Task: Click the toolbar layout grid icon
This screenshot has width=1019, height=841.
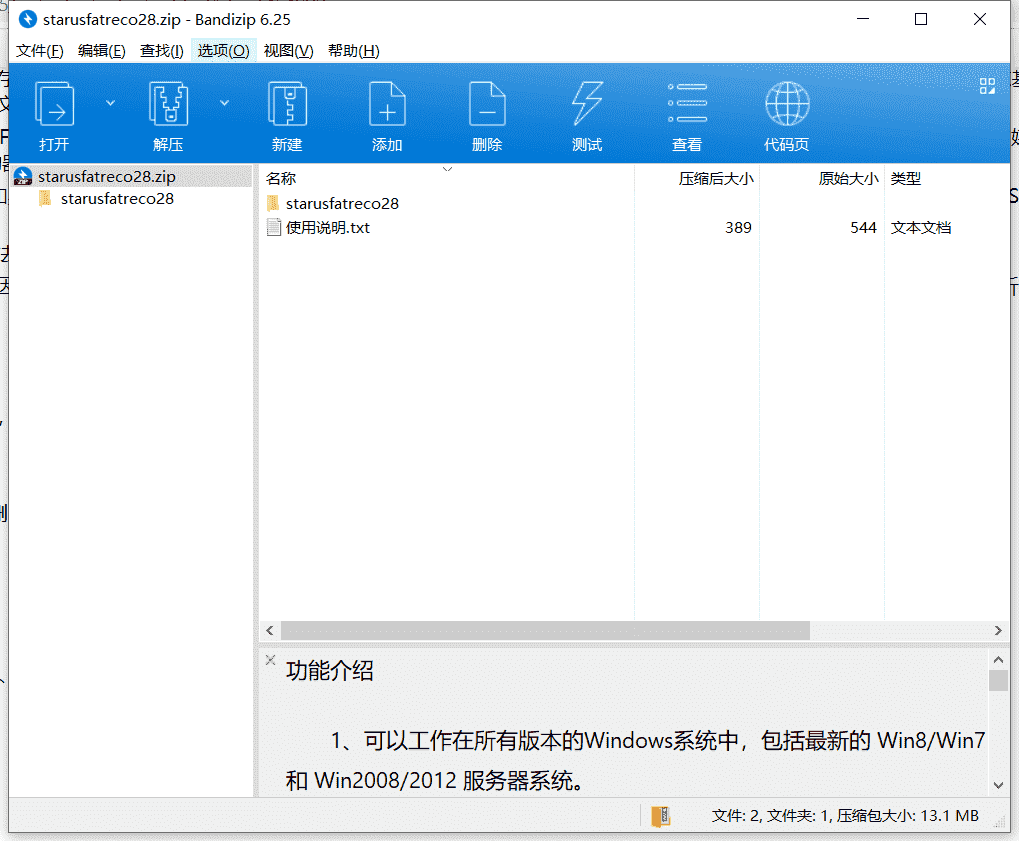Action: (987, 86)
